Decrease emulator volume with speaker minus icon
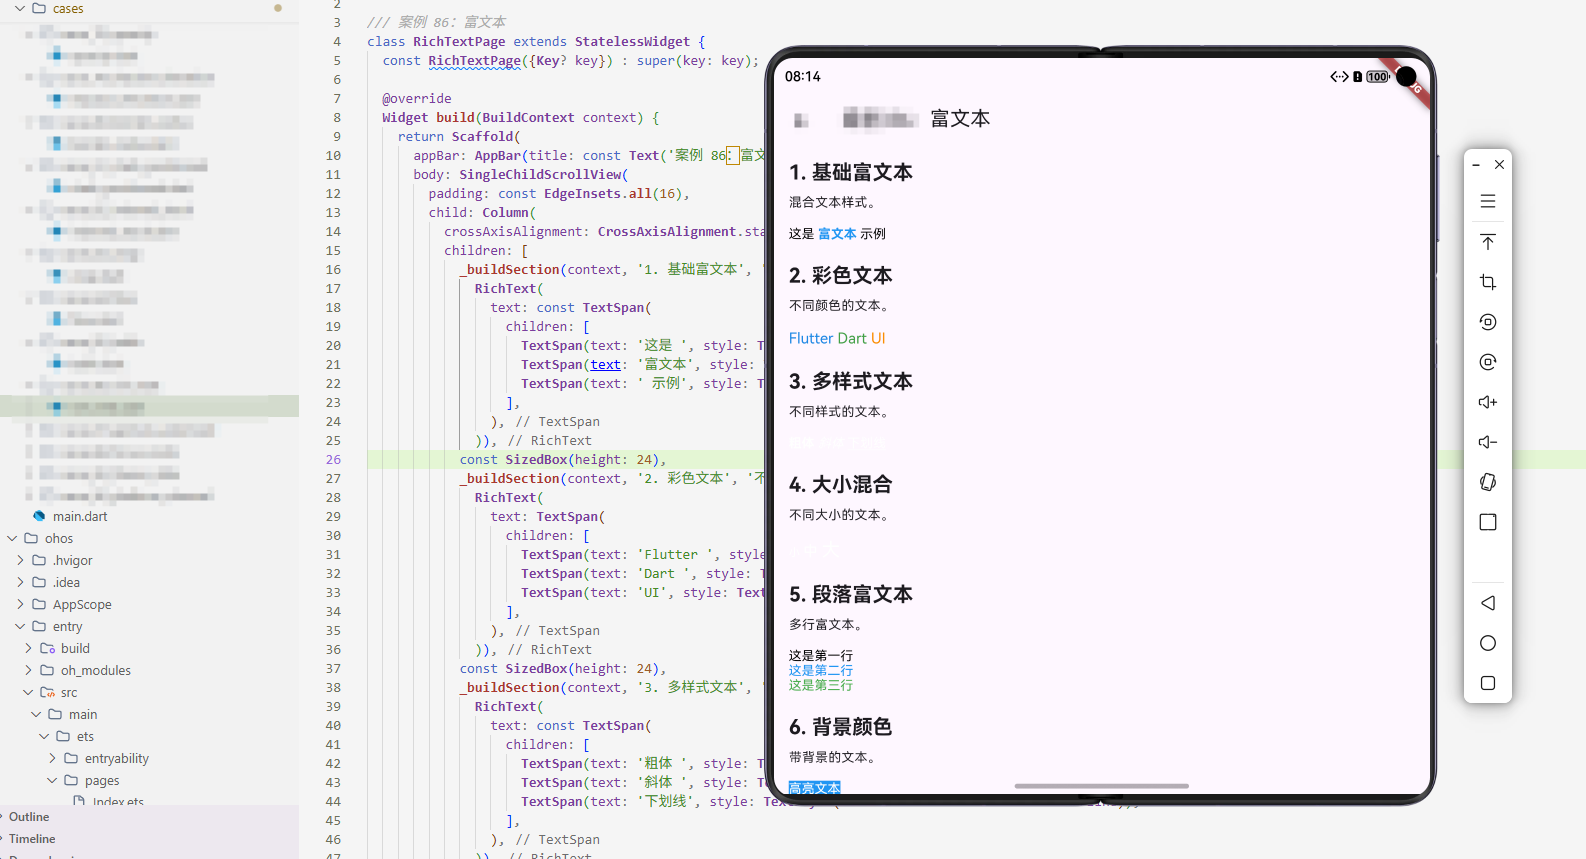 (1488, 442)
